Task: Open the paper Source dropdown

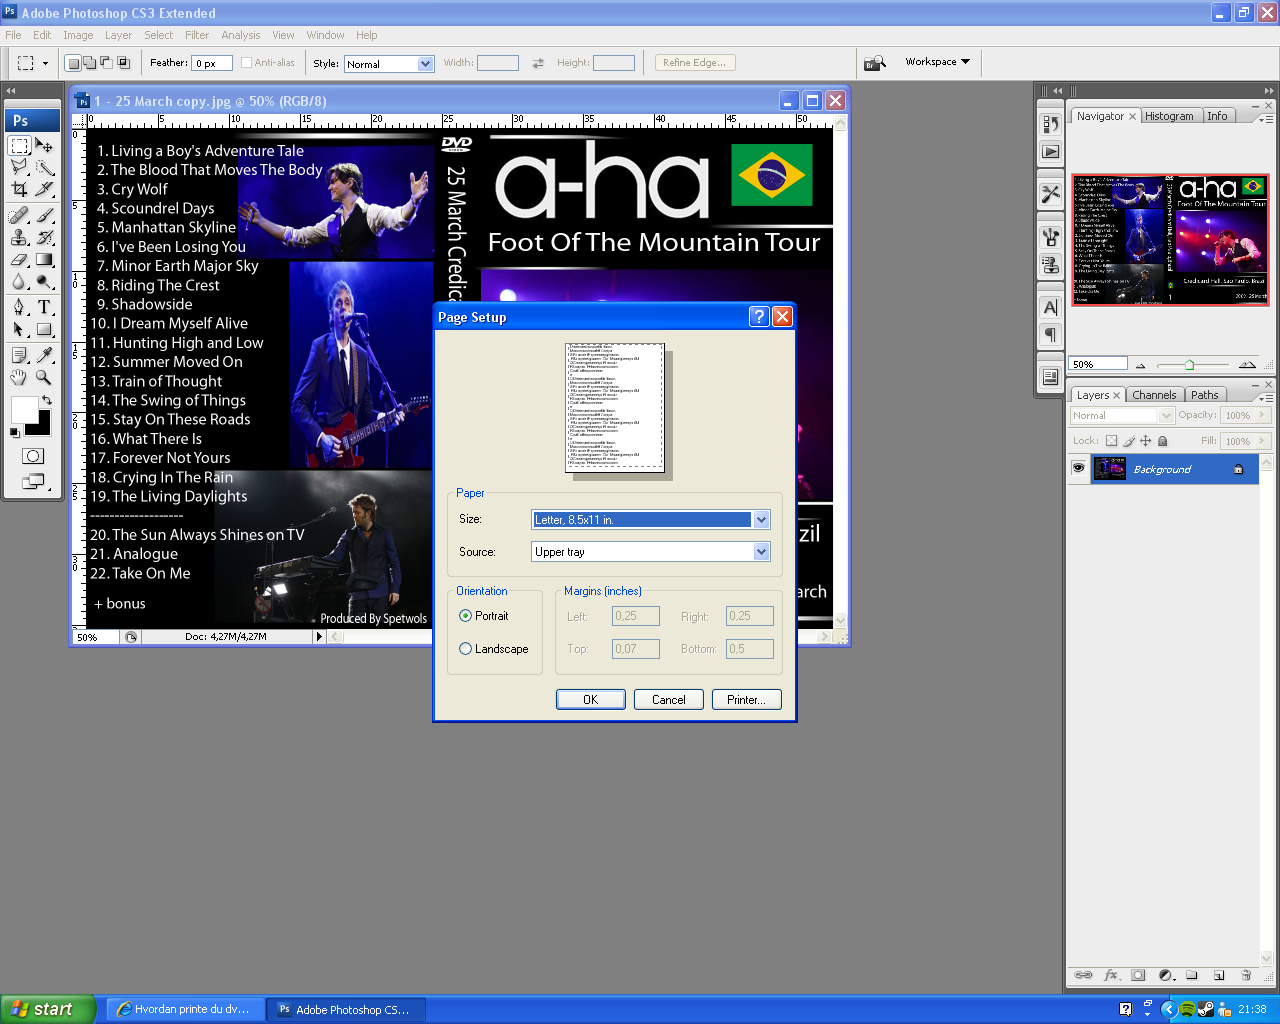Action: point(761,552)
